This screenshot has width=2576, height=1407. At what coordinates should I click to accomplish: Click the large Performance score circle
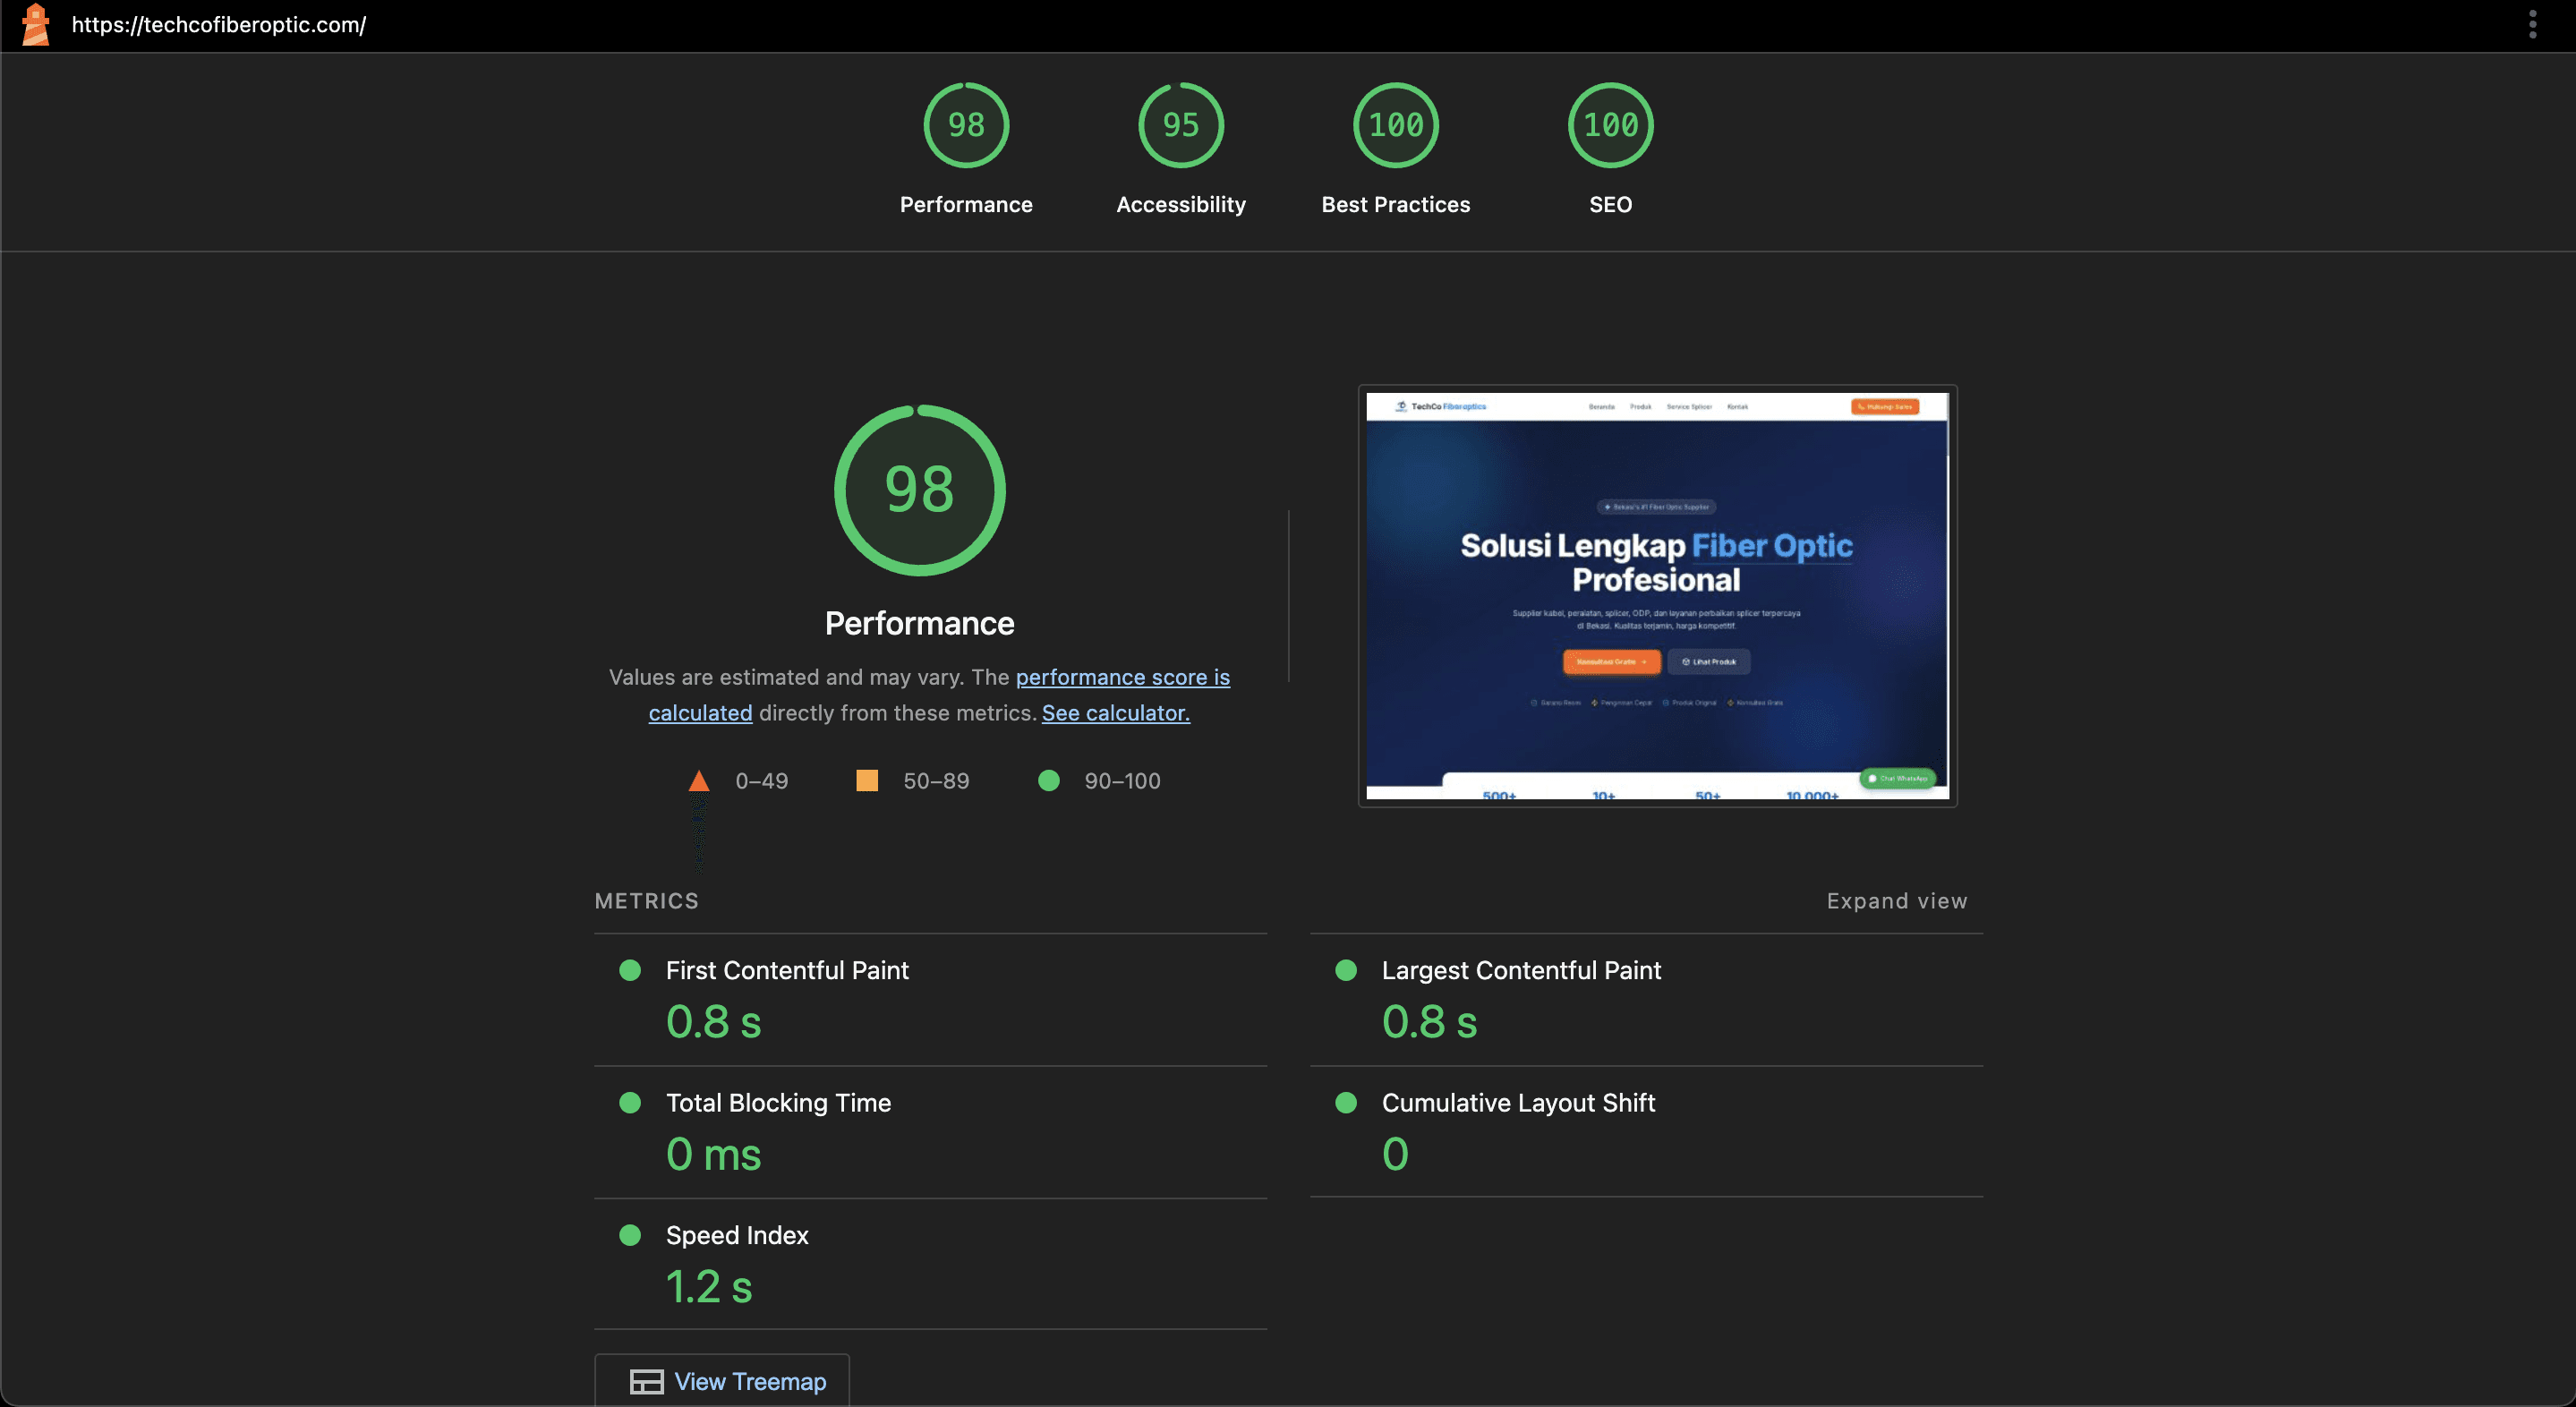[919, 490]
